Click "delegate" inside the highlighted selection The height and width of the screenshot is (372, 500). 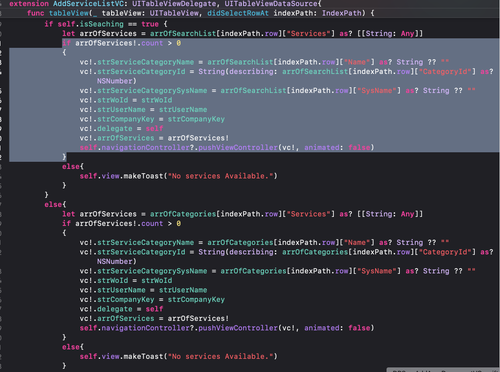click(x=115, y=129)
